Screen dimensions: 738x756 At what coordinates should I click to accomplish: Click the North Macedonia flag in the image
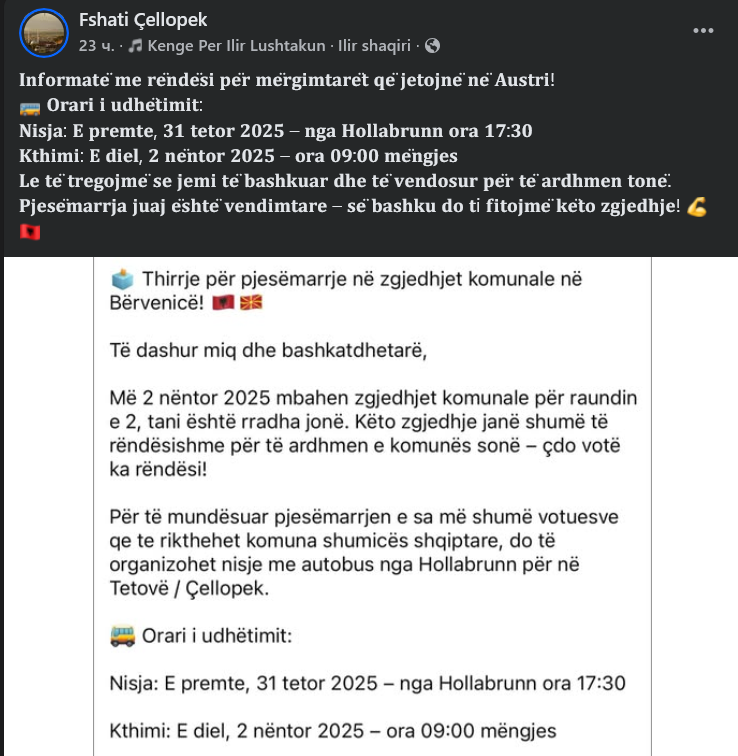point(253,301)
